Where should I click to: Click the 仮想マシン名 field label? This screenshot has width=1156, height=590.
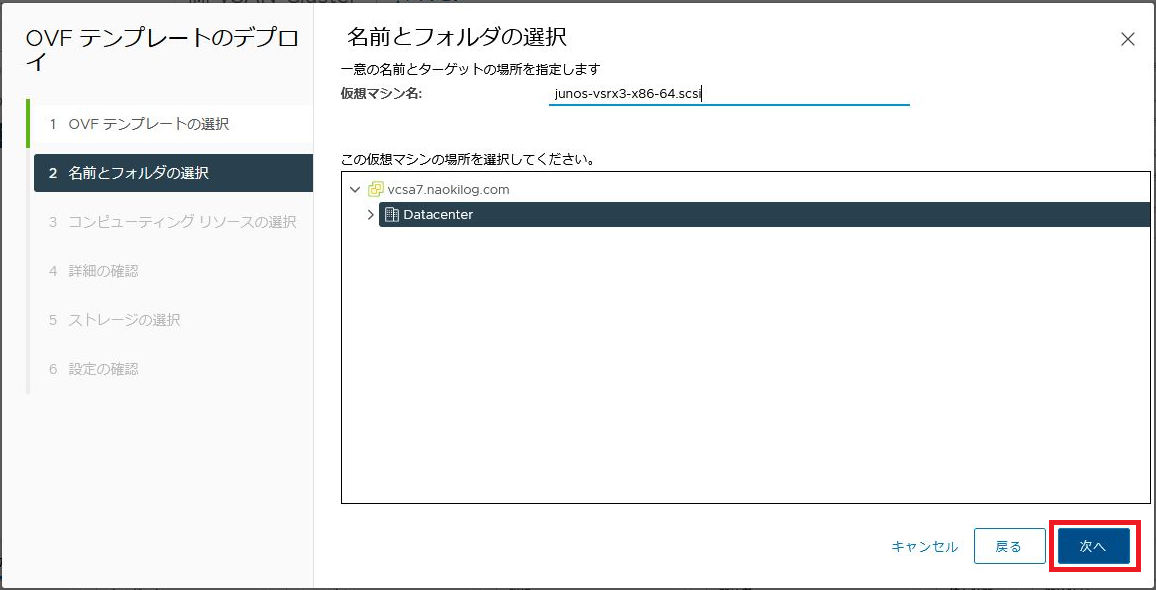point(382,93)
